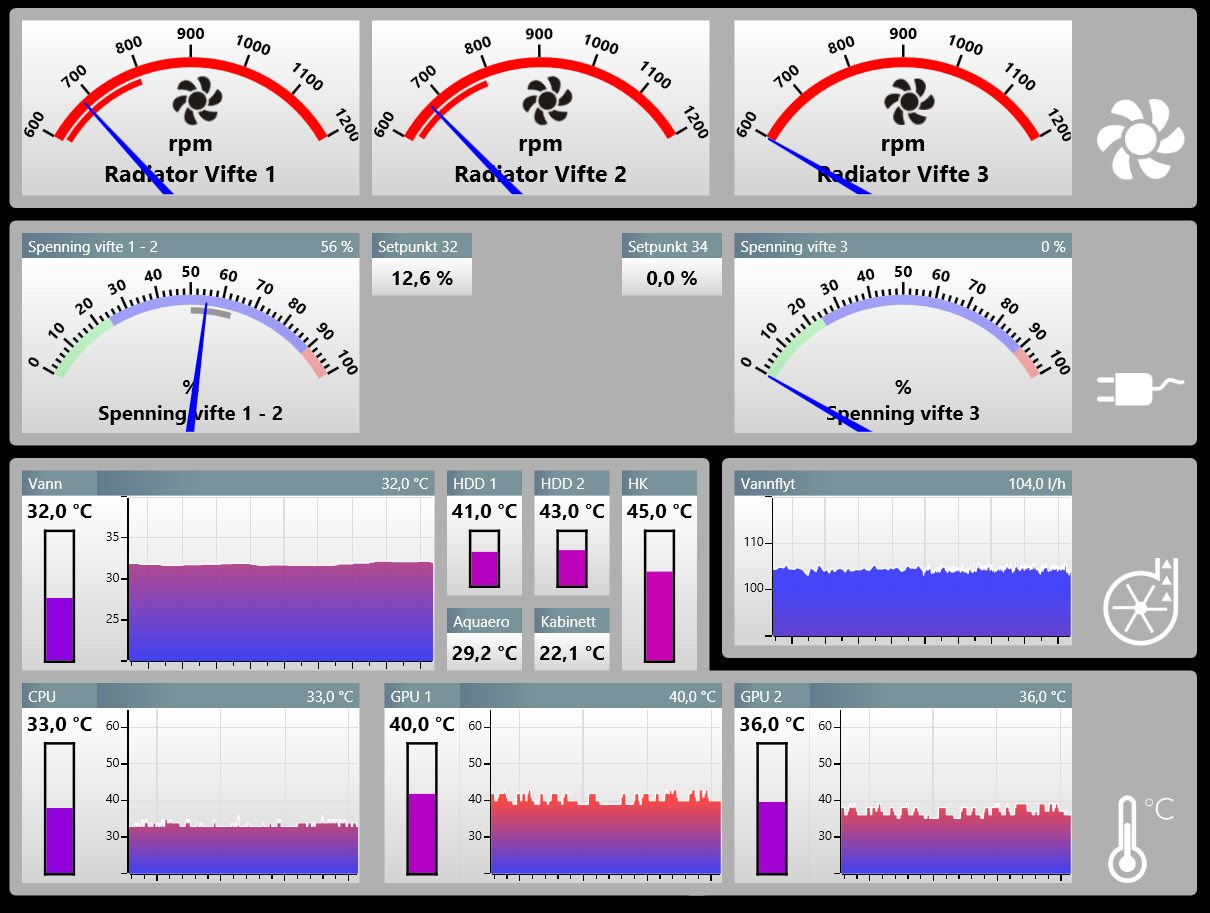Click the Vann temperature bar indicator
The height and width of the screenshot is (913, 1210).
60,596
